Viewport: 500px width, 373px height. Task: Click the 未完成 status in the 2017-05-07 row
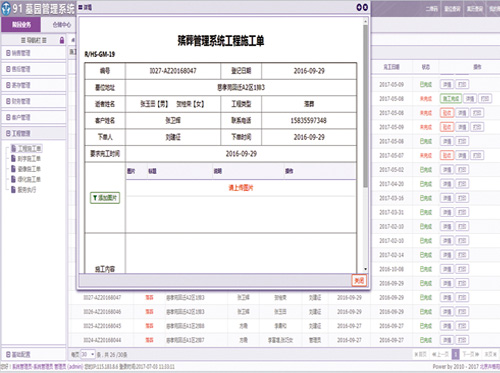426,155
